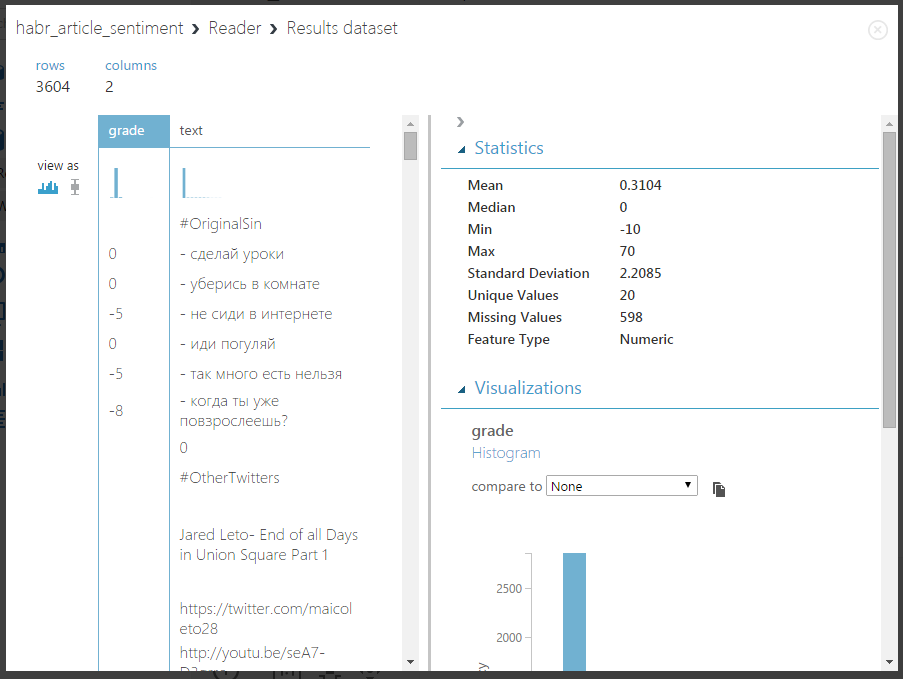Select the grade column header
This screenshot has height=679, width=903.
tap(133, 131)
